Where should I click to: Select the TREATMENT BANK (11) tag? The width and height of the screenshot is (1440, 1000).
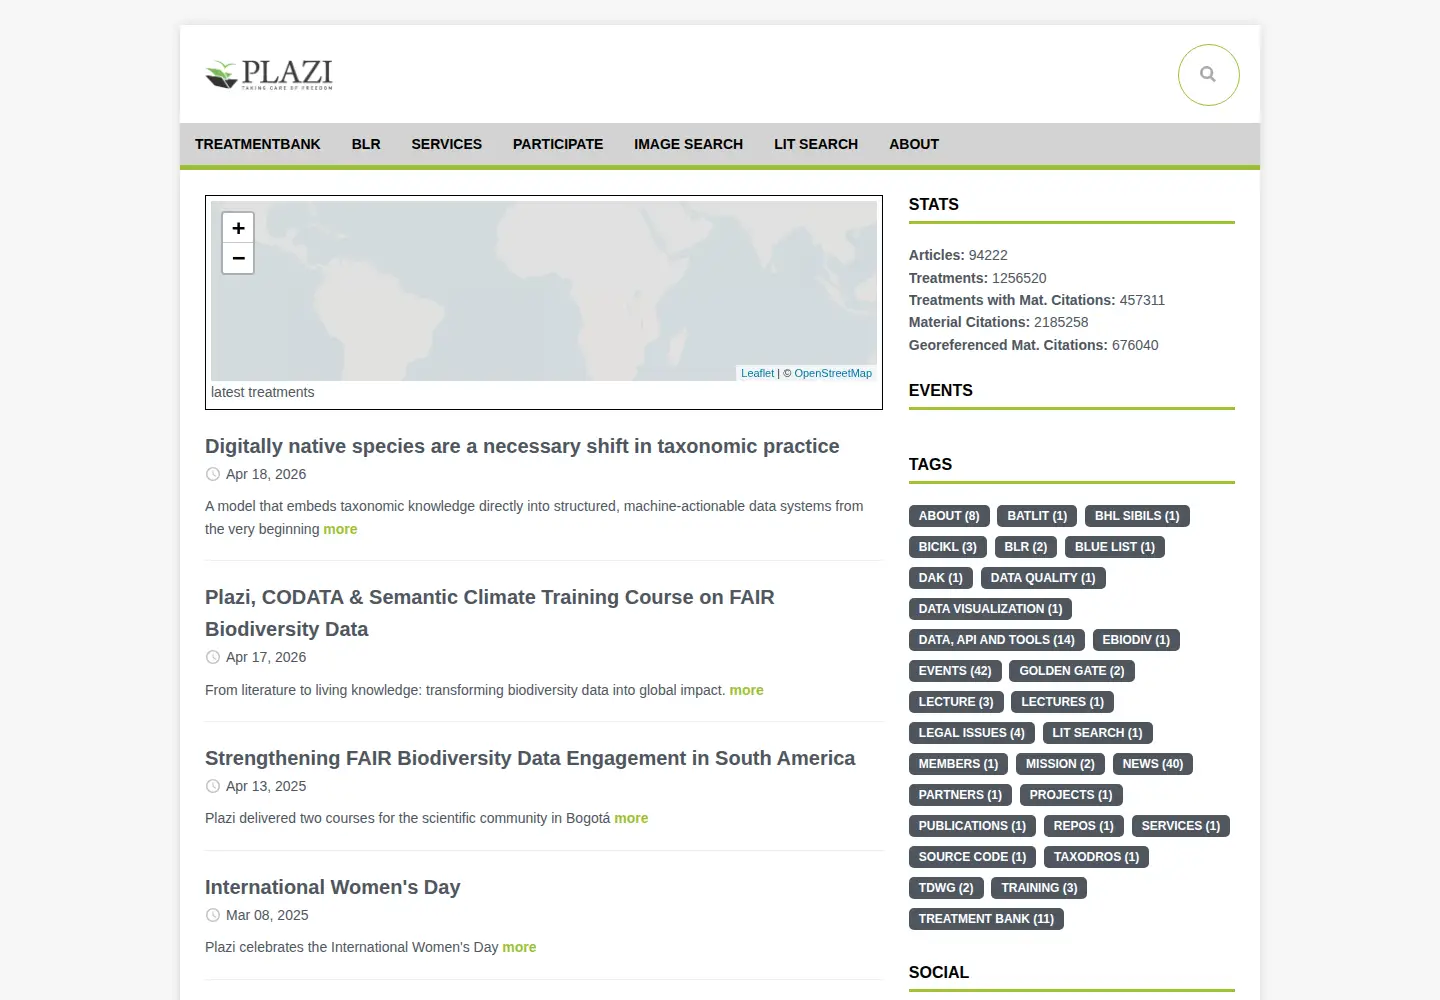(x=986, y=919)
